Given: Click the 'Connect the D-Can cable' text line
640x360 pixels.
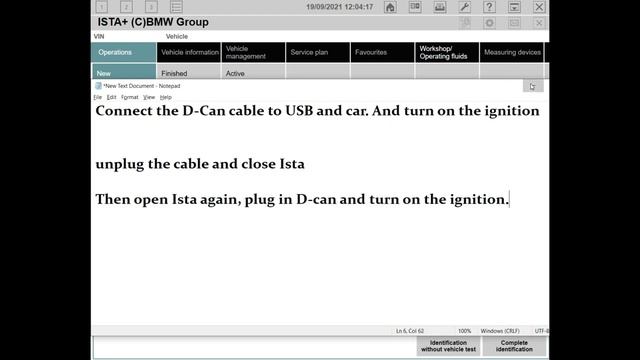Looking at the screenshot, I should tap(317, 111).
